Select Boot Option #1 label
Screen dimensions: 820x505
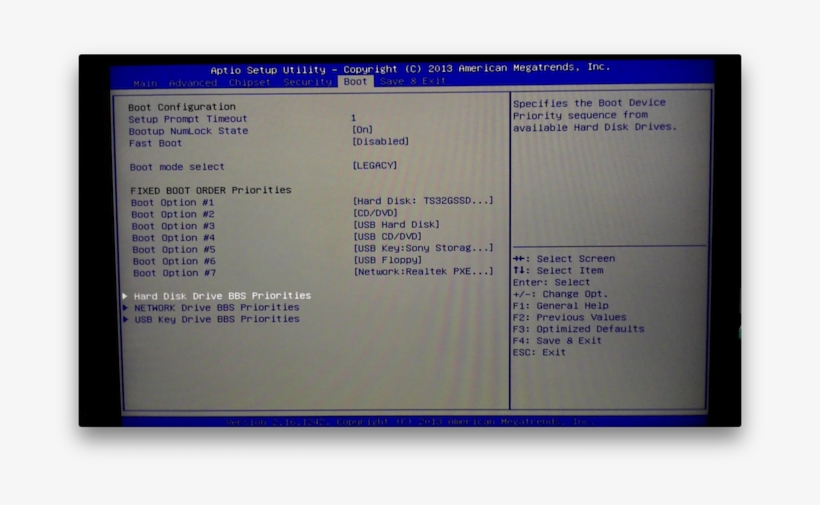(173, 202)
